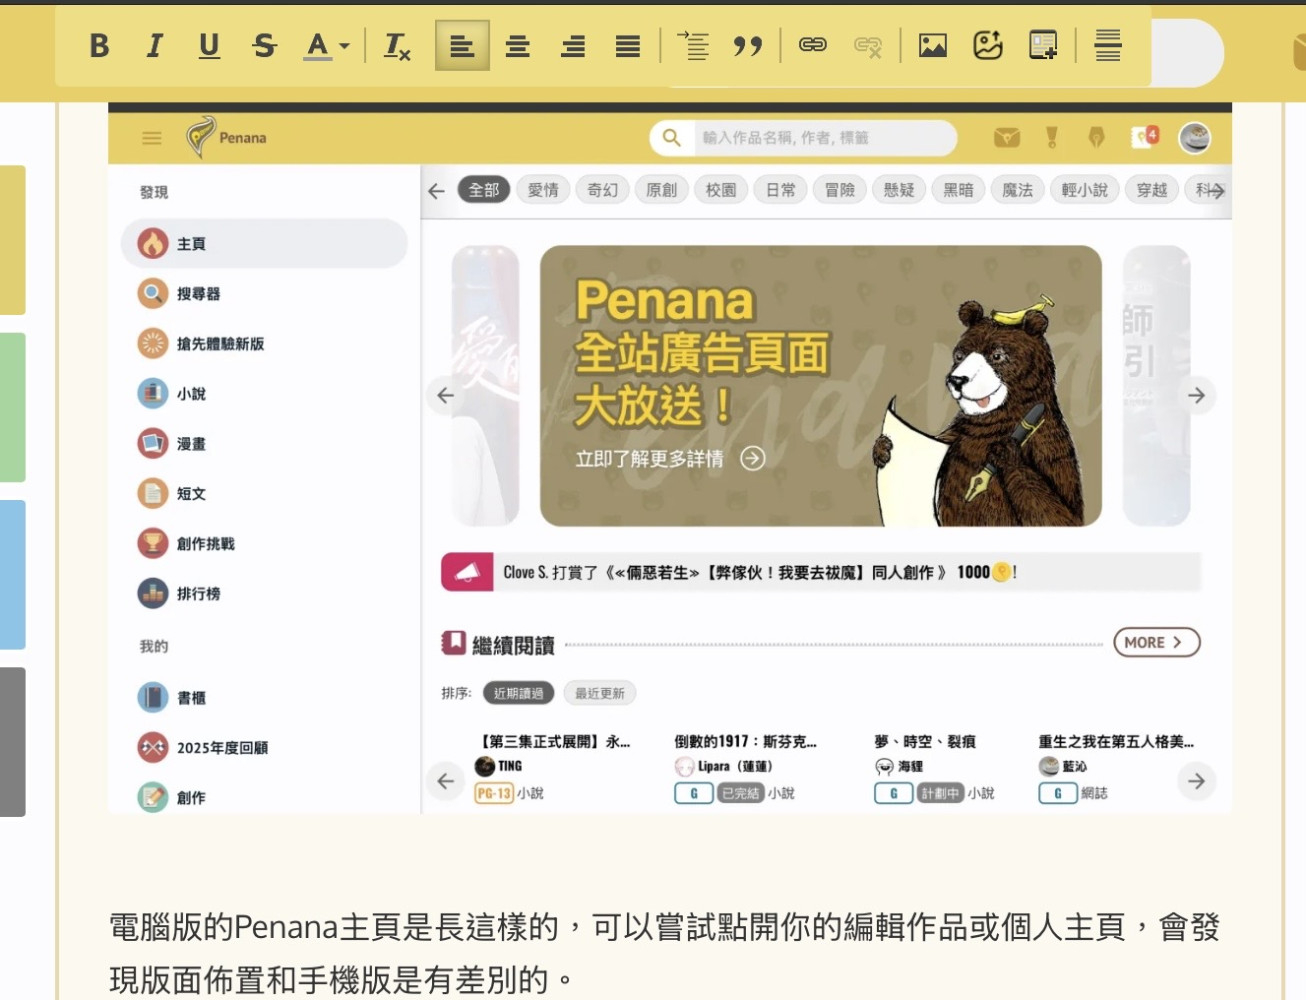1306x1000 pixels.
Task: Open the hamburger menu beside Penana logo
Action: click(x=152, y=138)
